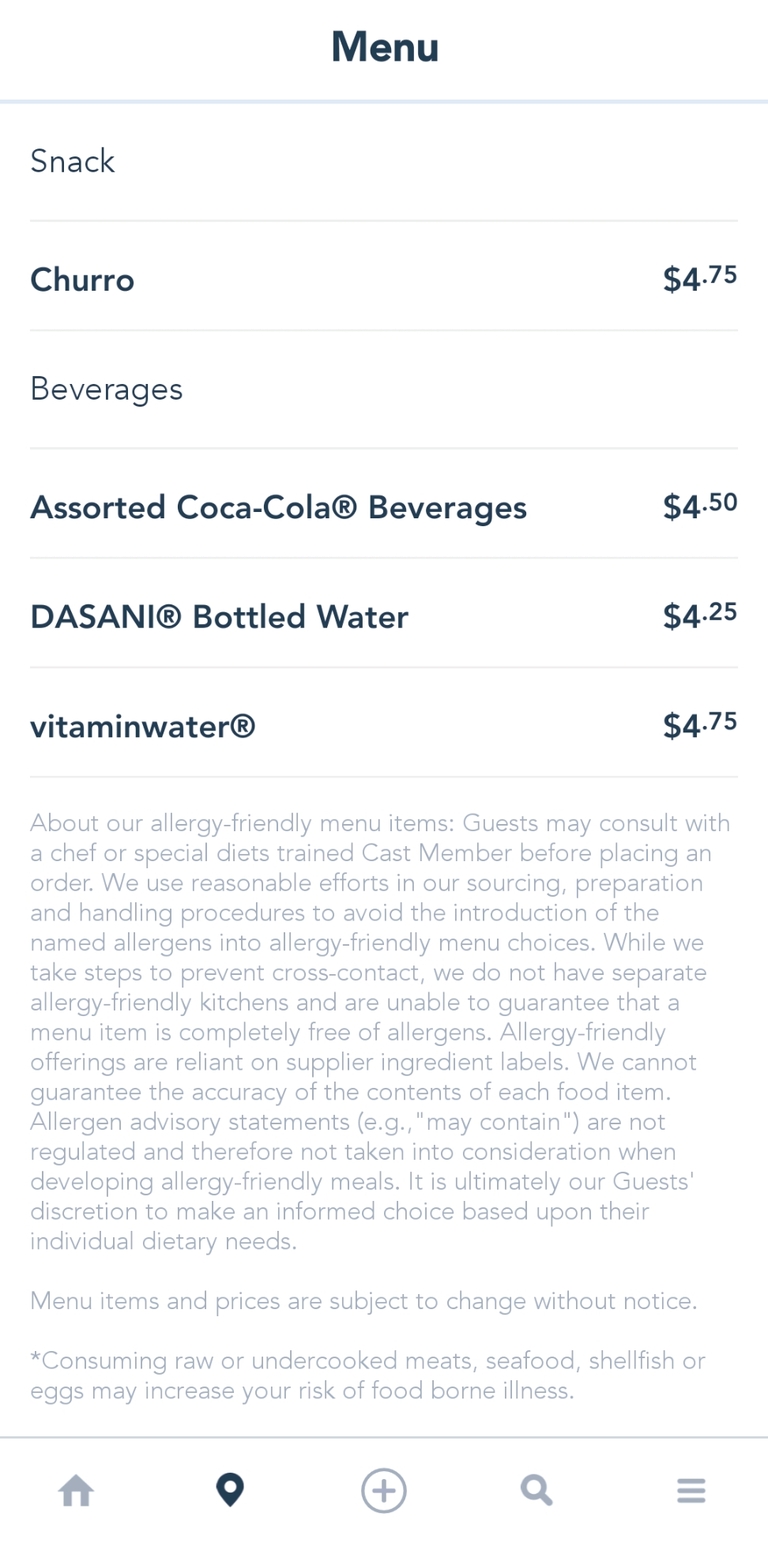The width and height of the screenshot is (768, 1543).
Task: Open the hamburger menu icon
Action: coord(691,1491)
